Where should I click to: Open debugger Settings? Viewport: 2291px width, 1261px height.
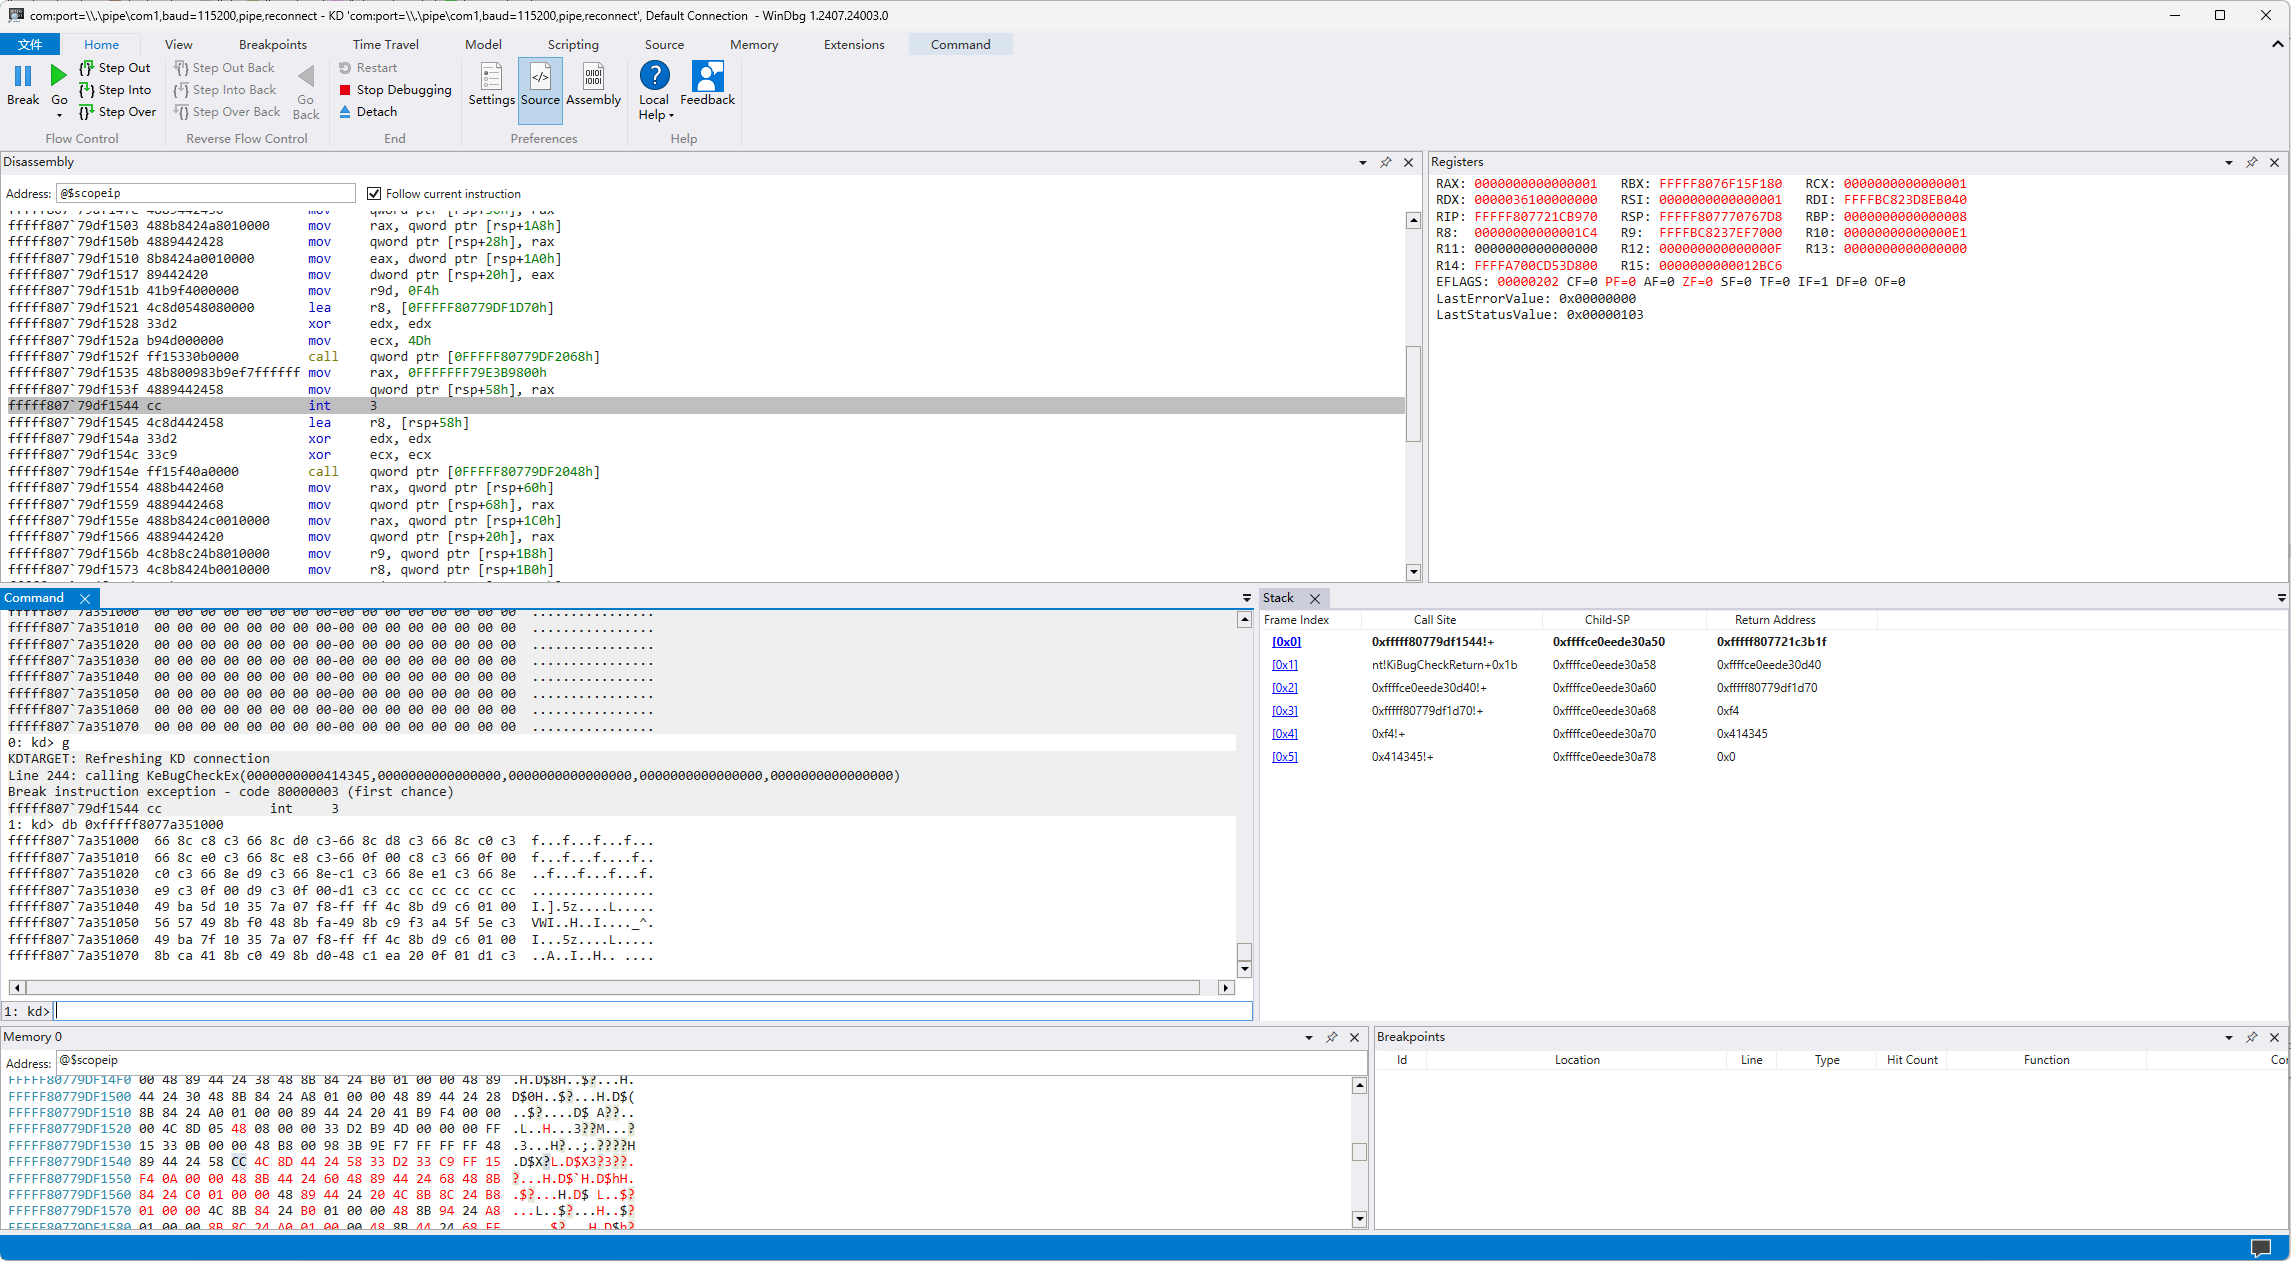click(x=491, y=85)
